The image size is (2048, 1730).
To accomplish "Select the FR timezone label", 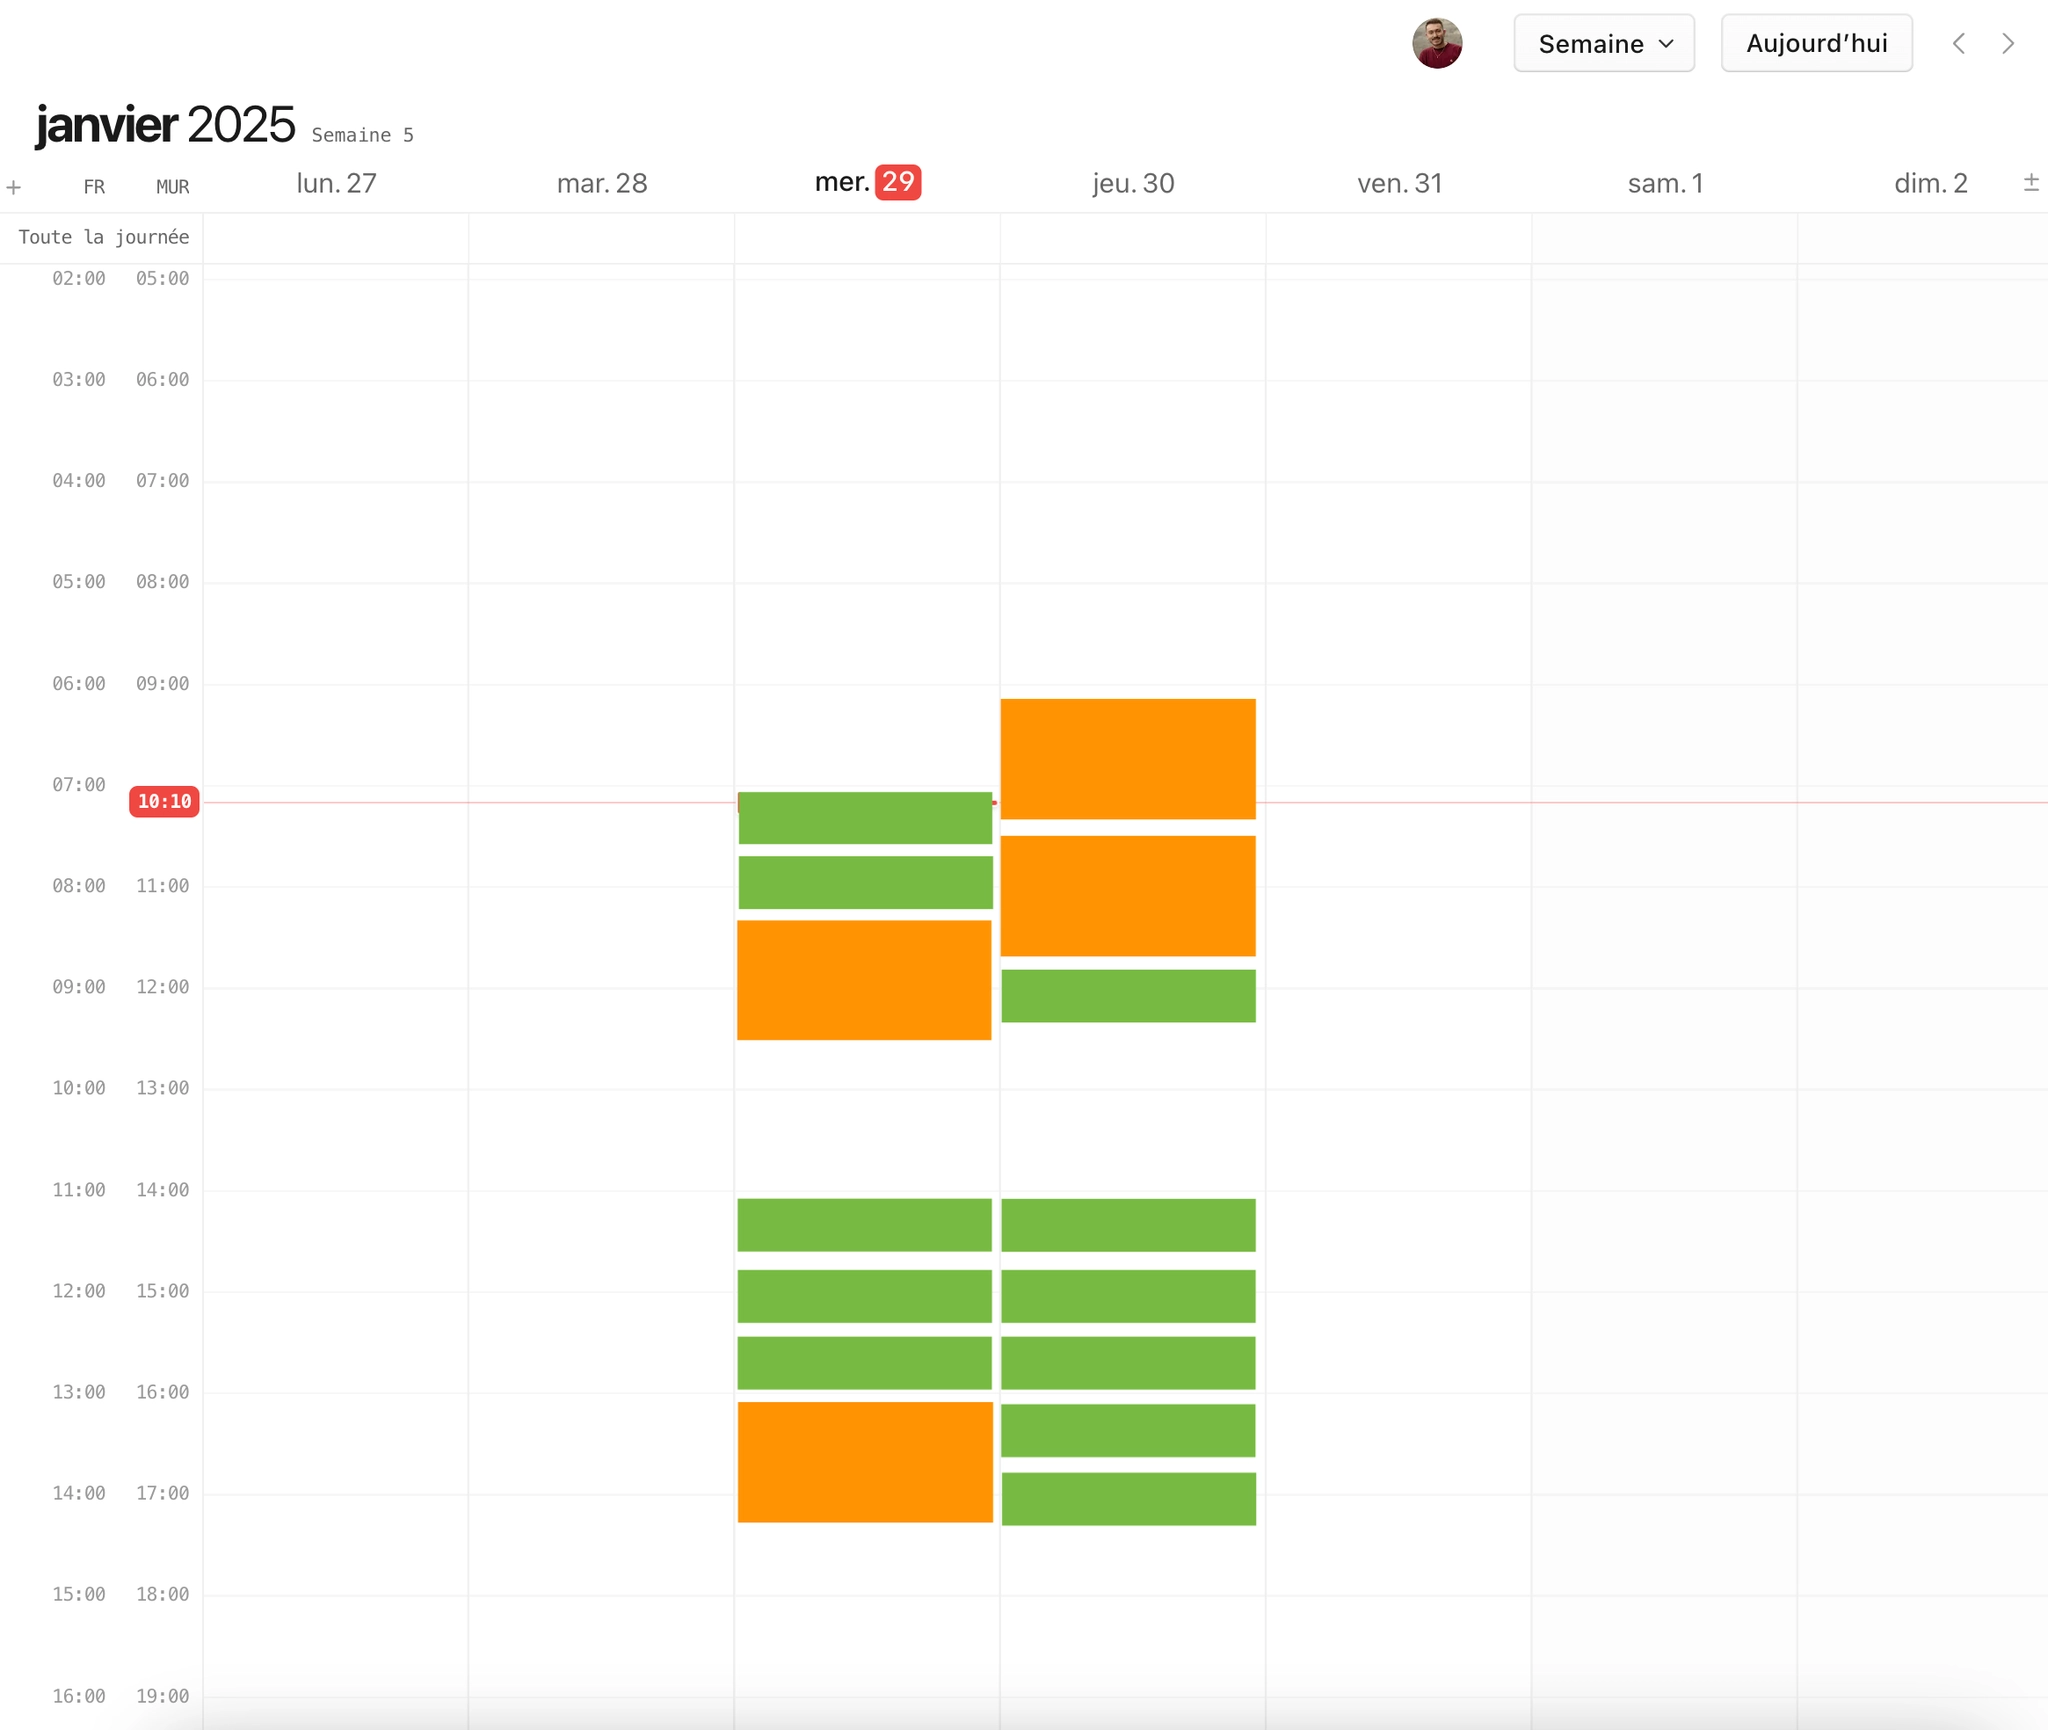I will click(x=94, y=187).
